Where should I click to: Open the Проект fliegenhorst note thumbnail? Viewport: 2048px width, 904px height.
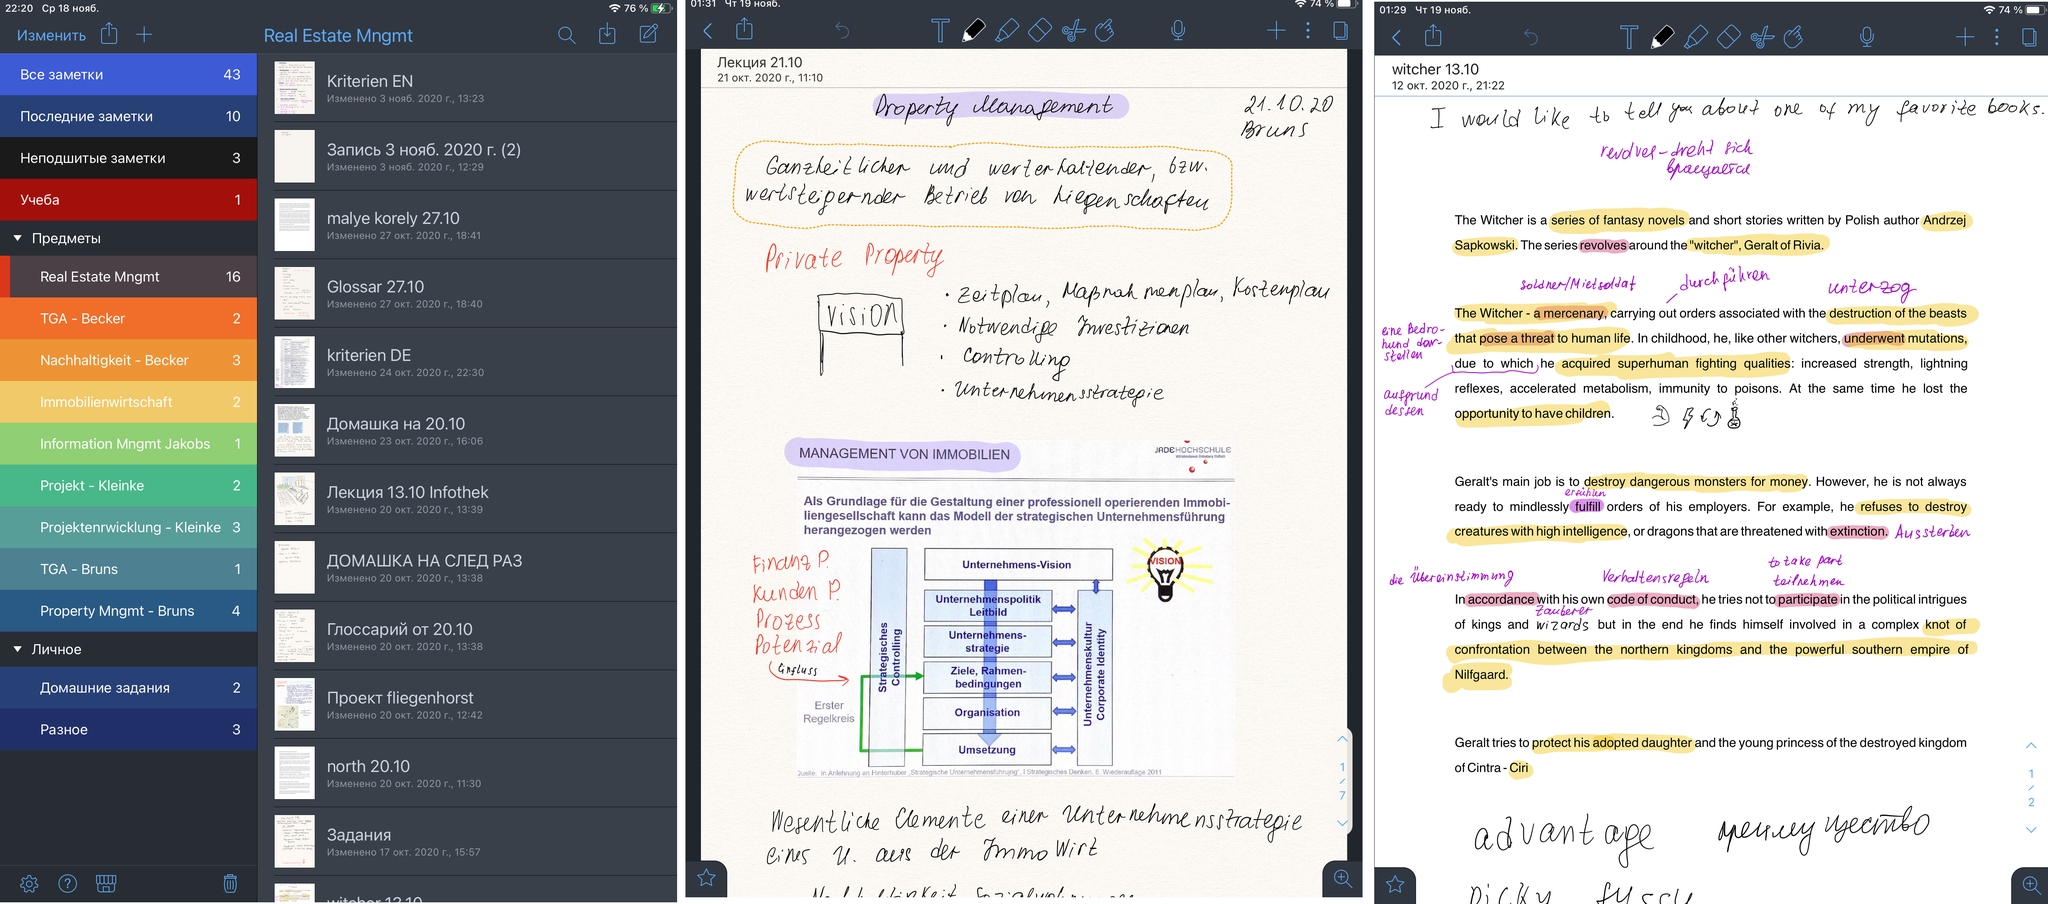point(295,704)
